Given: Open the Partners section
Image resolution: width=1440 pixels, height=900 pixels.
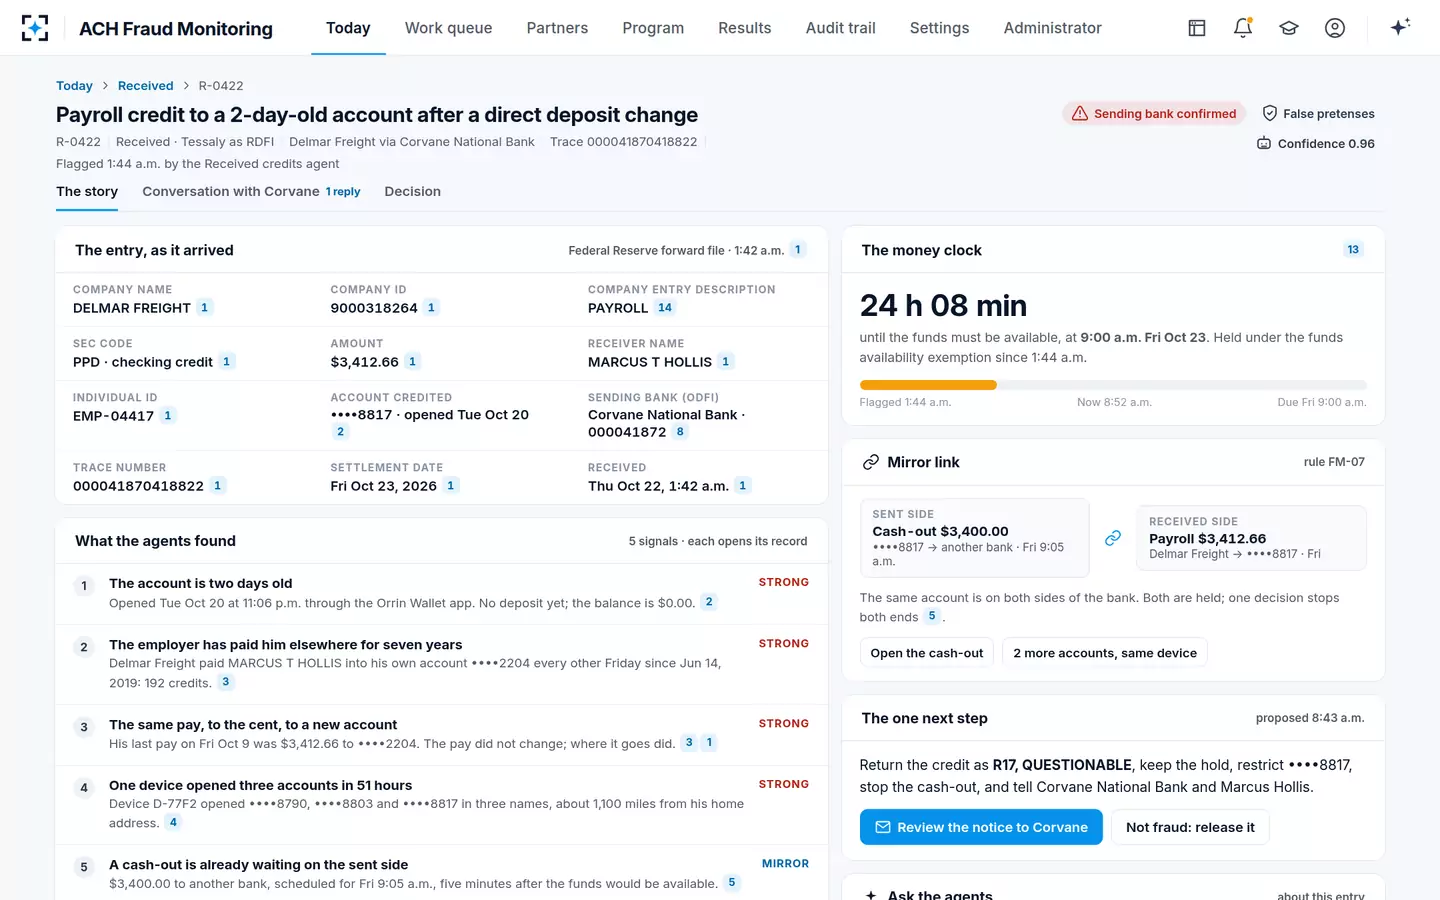Looking at the screenshot, I should (557, 28).
